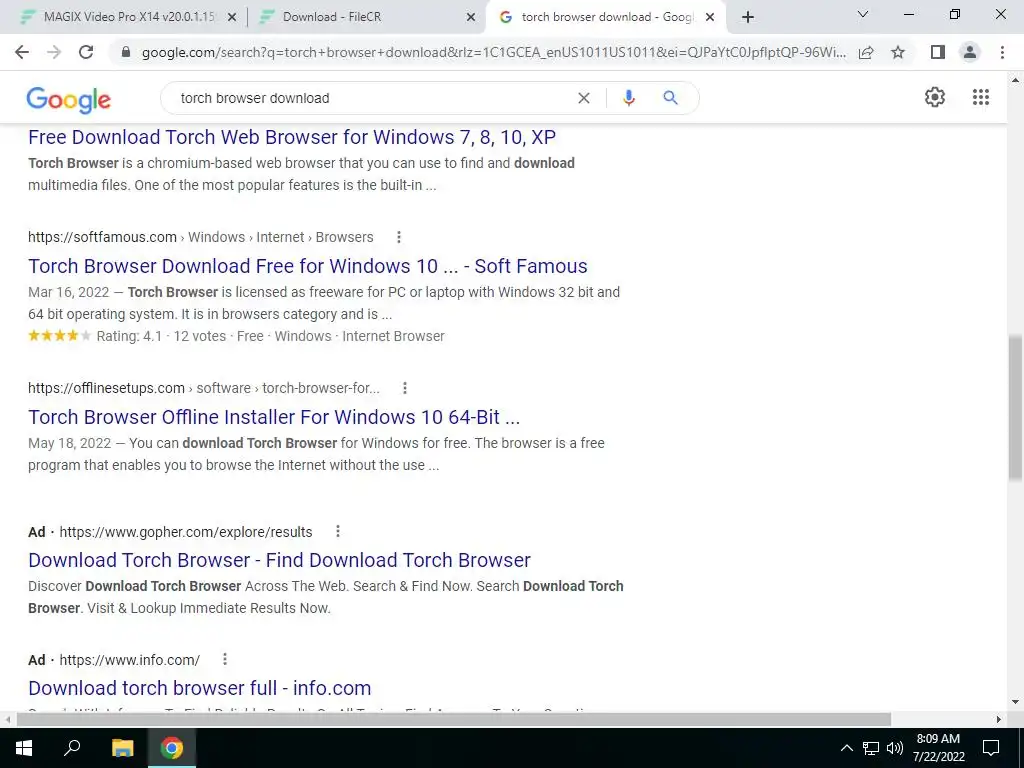The width and height of the screenshot is (1024, 768).
Task: Close the MAGIX Video Pro X14 tab
Action: click(231, 18)
